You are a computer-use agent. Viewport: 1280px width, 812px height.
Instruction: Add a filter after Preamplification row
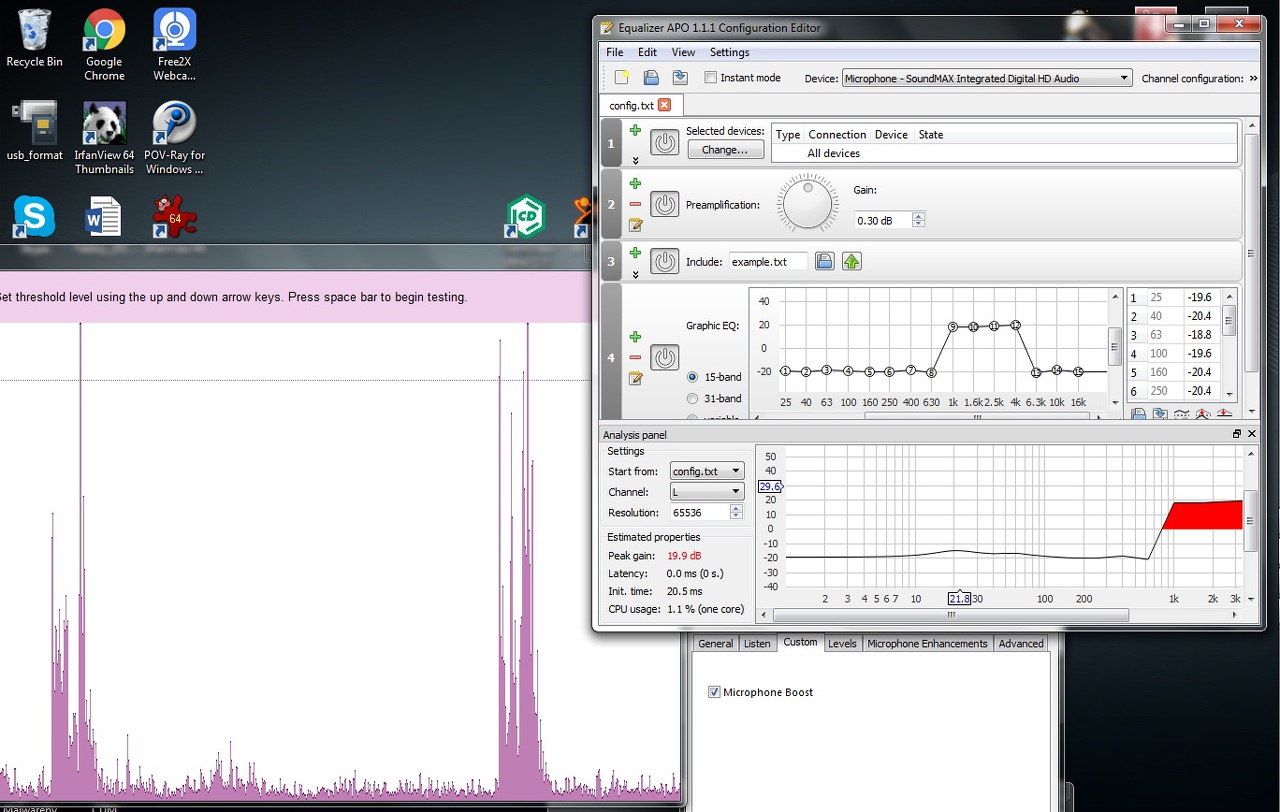(635, 184)
